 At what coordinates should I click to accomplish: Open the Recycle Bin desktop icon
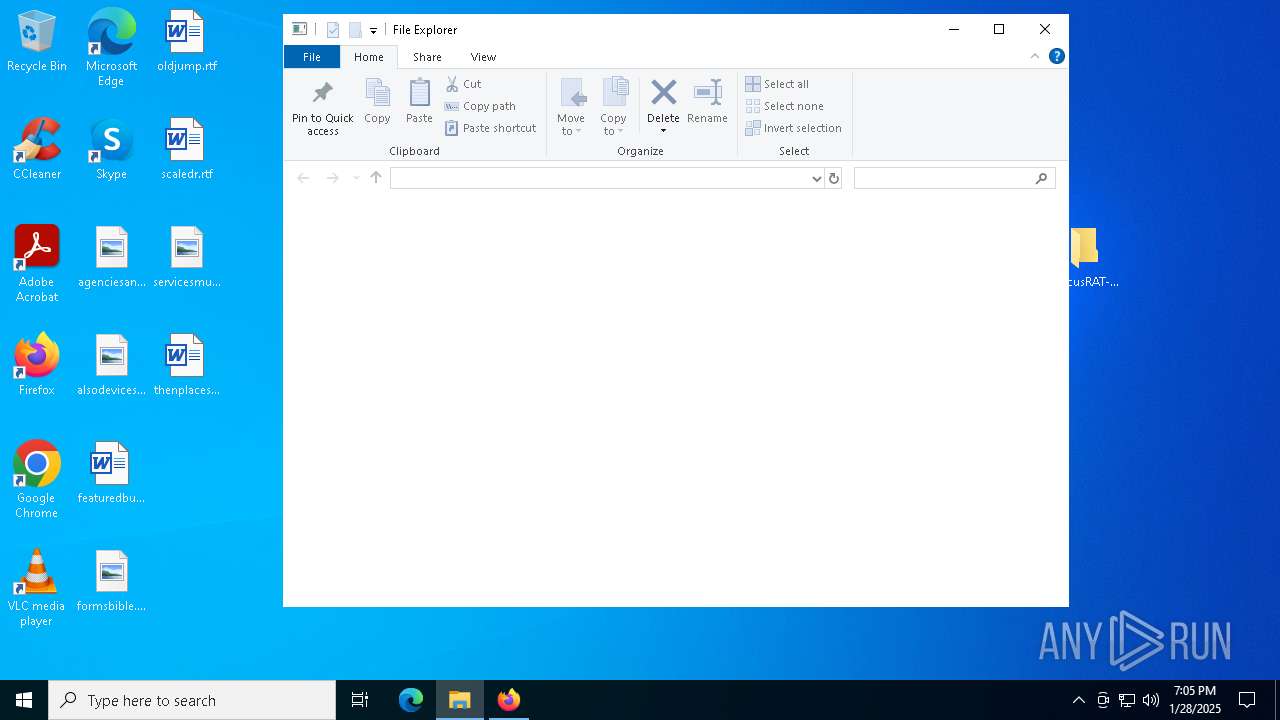(x=37, y=42)
